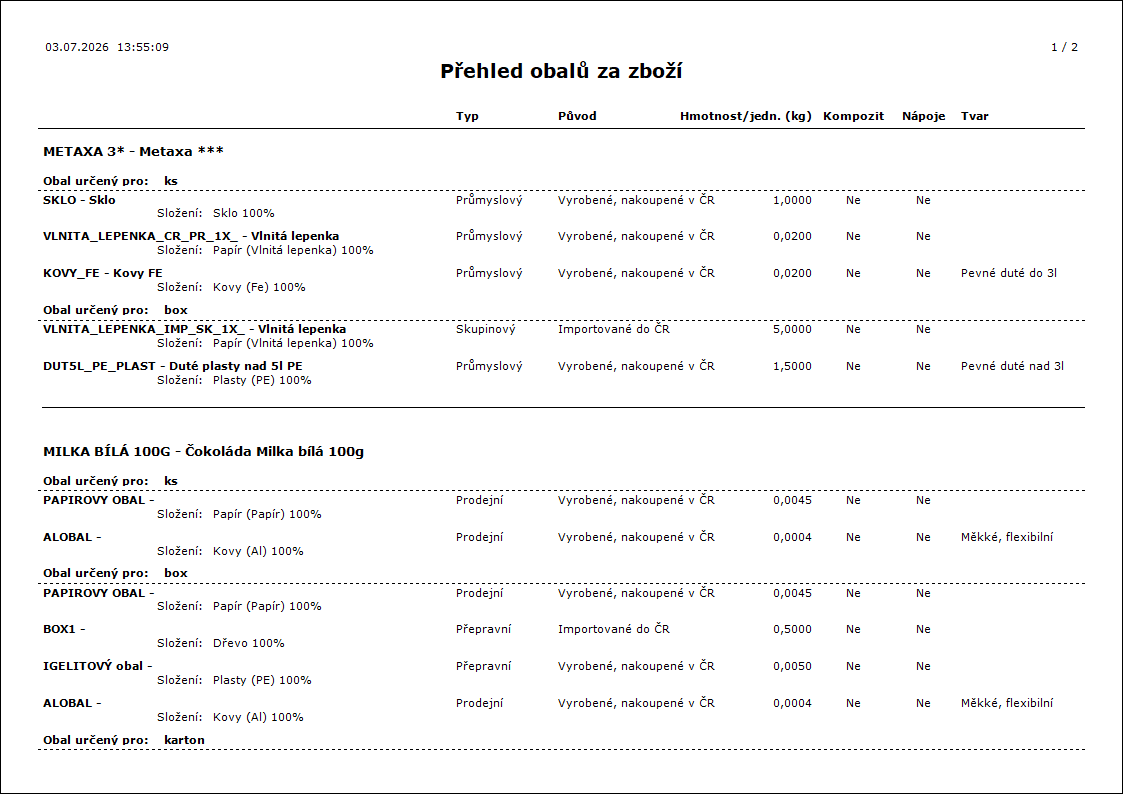Click the KOVY_FE - Kovy FE entry

coord(102,273)
